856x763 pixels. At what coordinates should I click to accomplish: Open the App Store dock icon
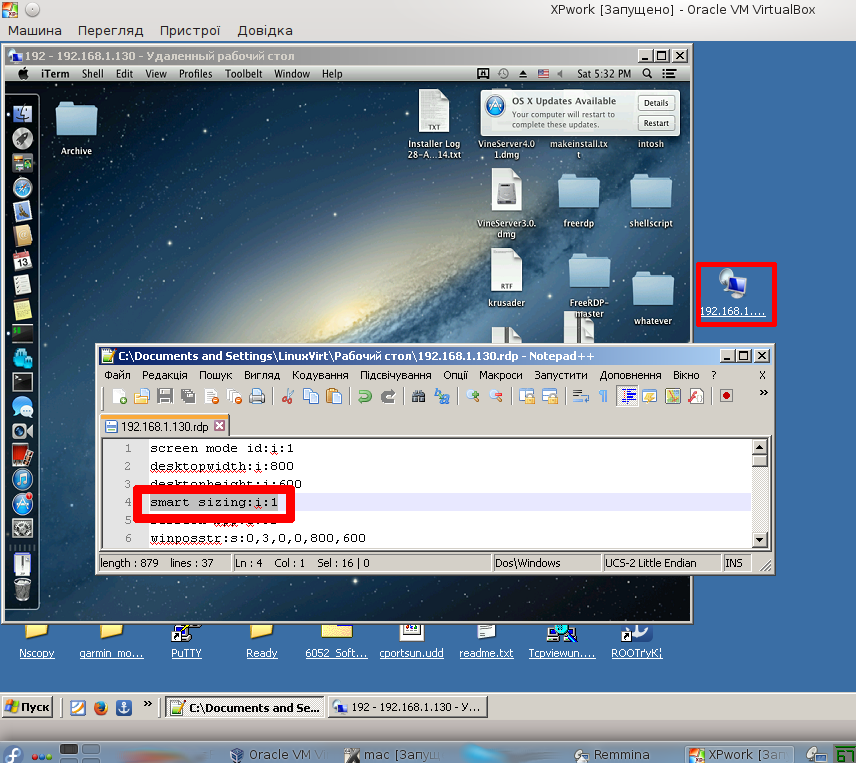point(22,504)
